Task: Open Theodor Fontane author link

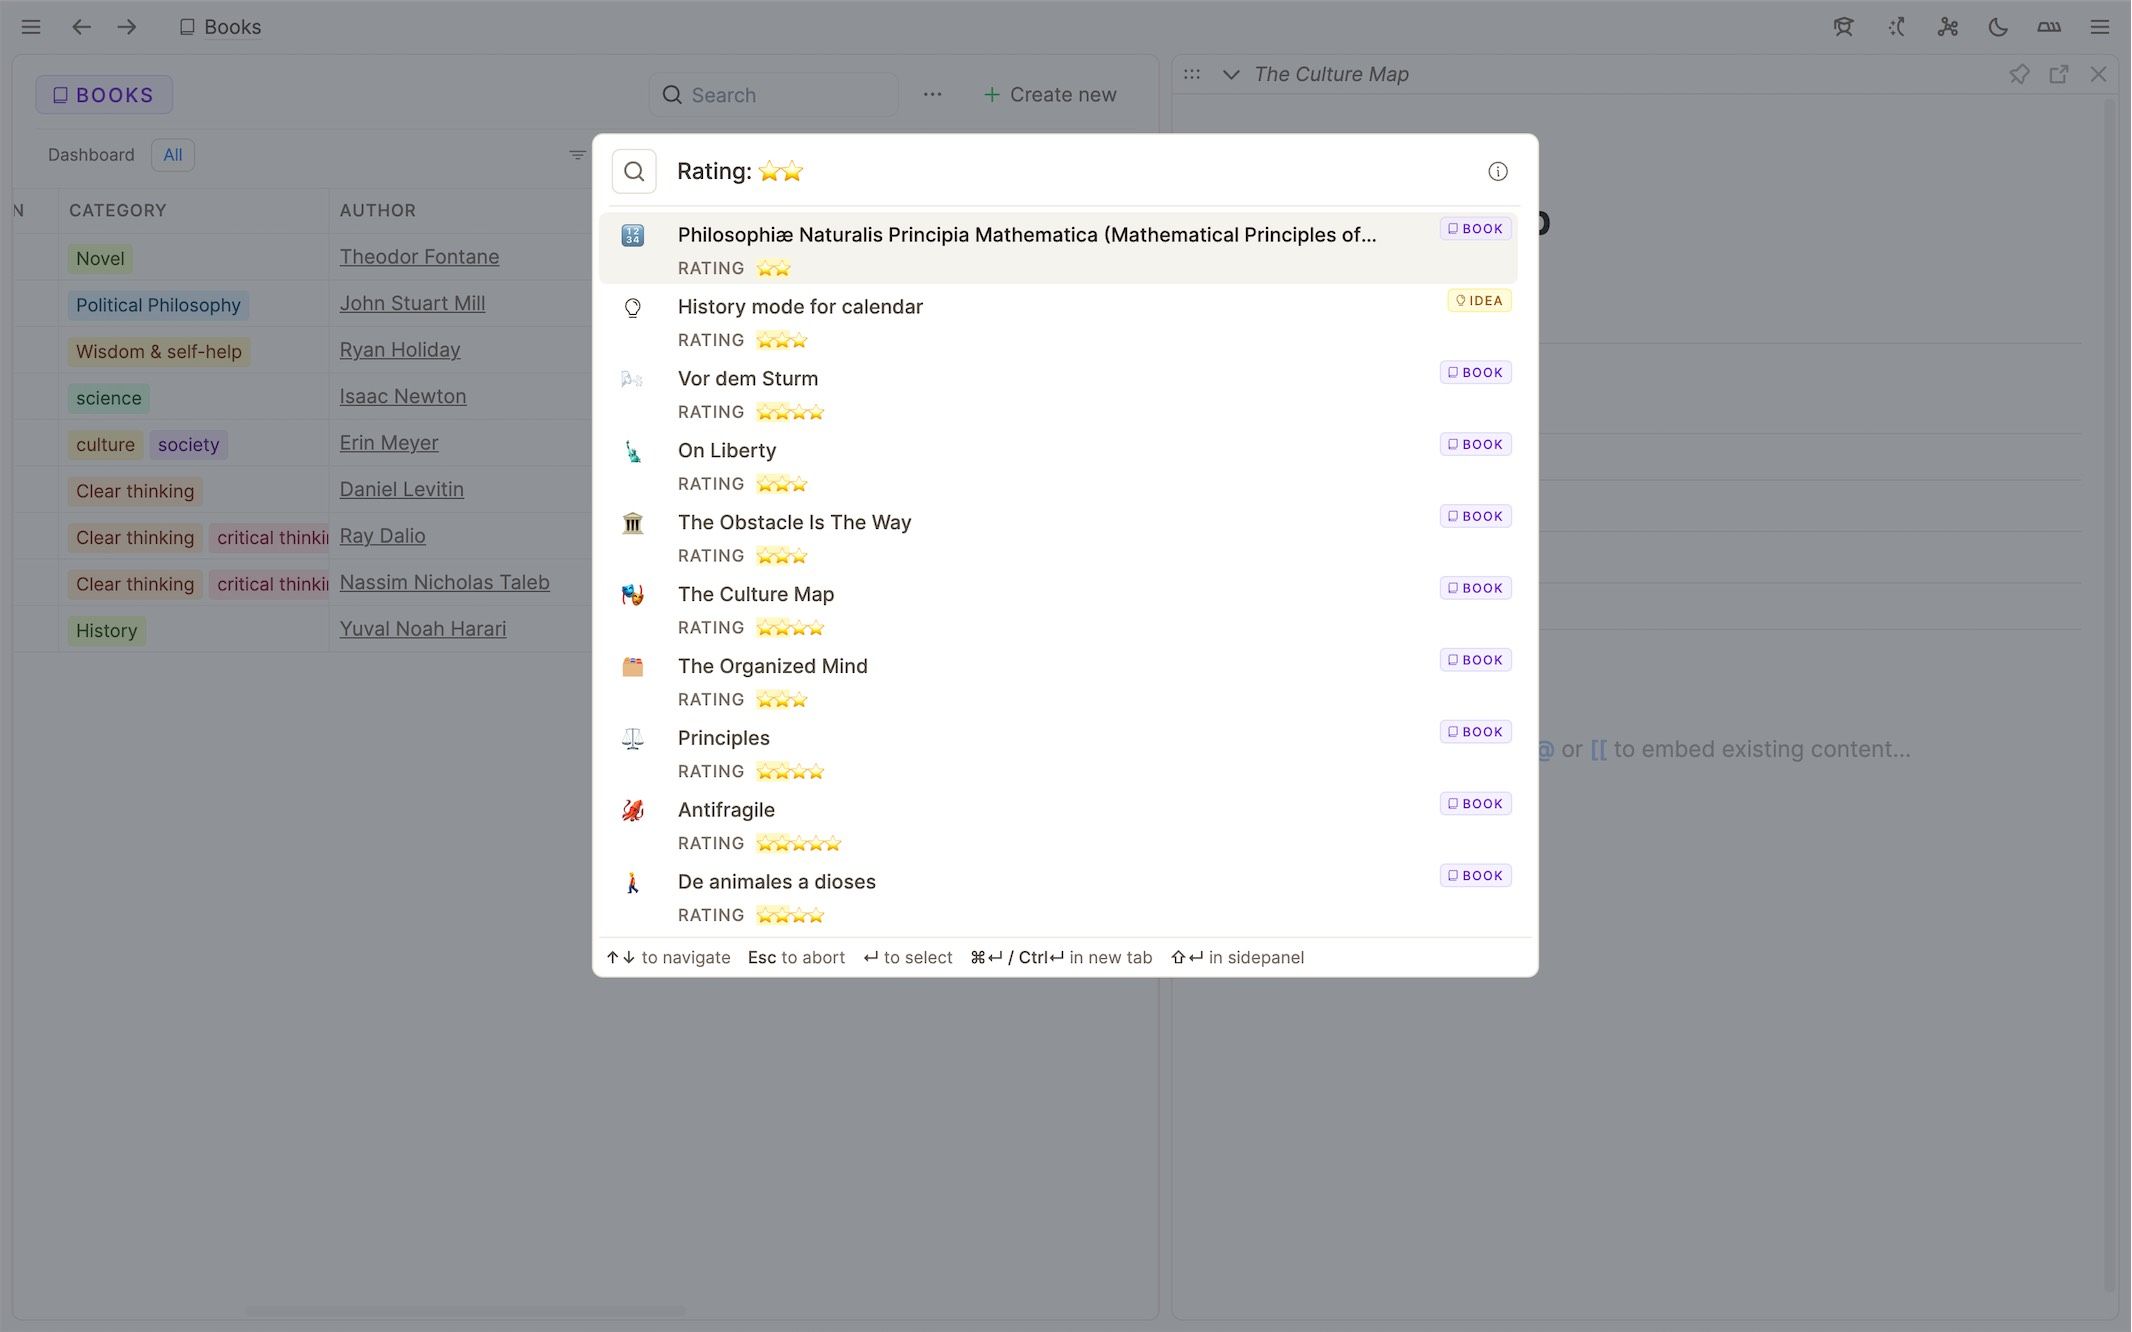Action: (419, 257)
